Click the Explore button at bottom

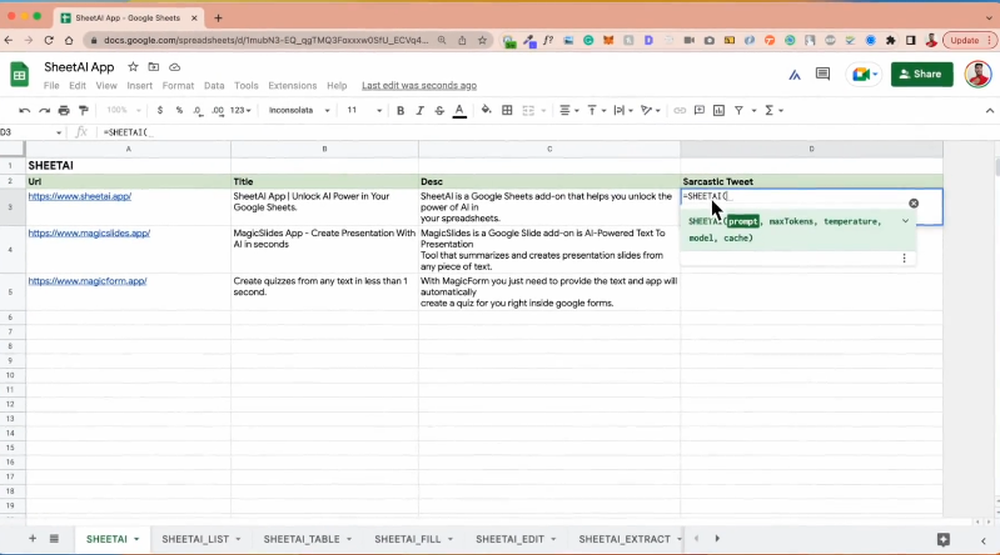[943, 540]
